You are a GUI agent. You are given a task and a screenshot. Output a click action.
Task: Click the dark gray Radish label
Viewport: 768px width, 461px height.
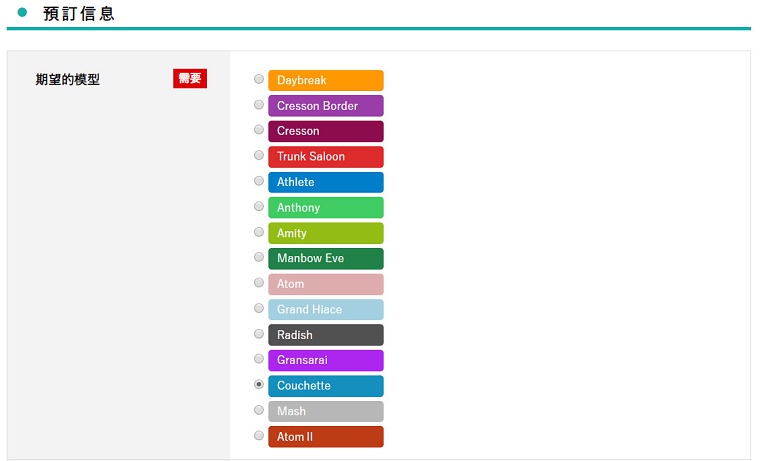(x=326, y=335)
